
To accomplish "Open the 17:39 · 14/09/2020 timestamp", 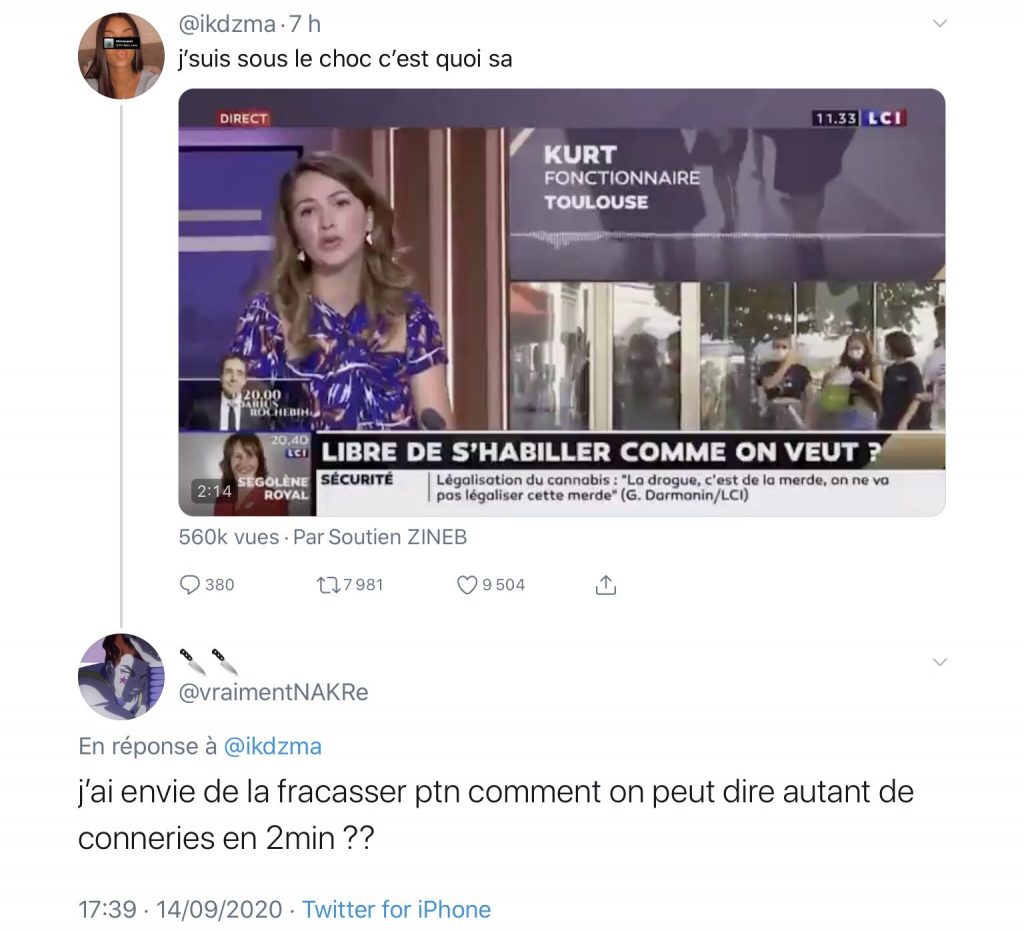I will [x=180, y=909].
